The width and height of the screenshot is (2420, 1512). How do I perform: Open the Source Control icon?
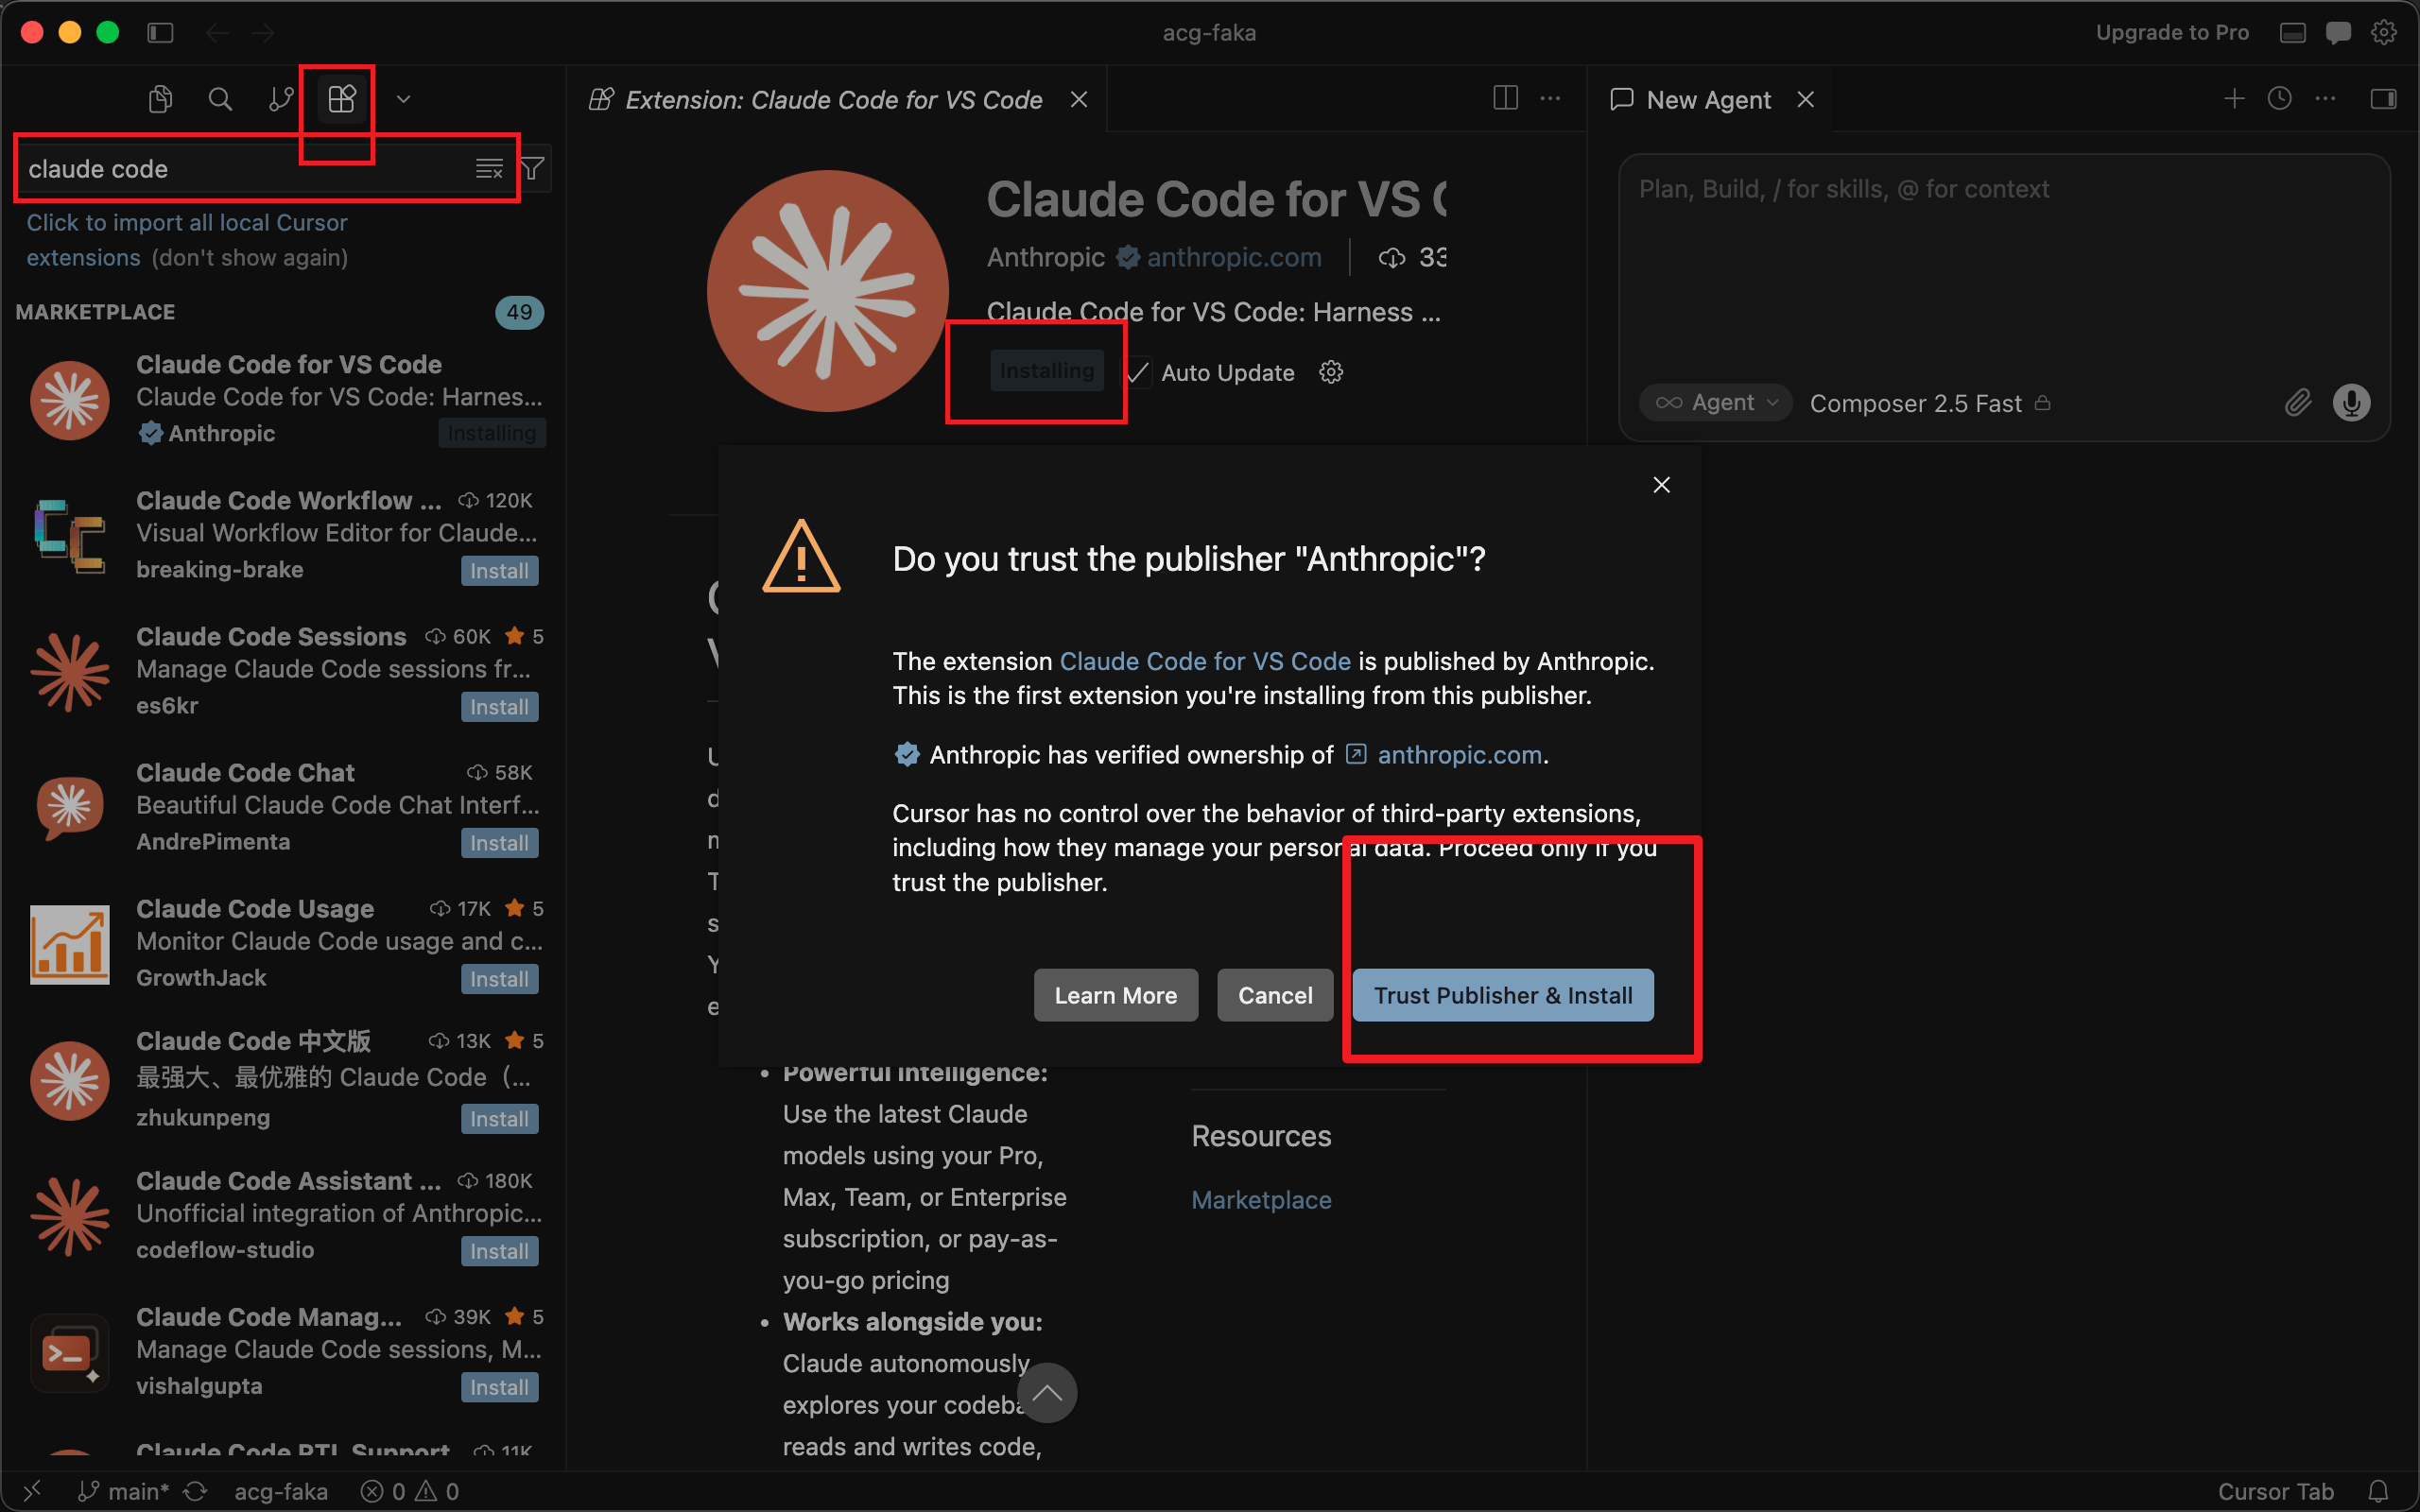pyautogui.click(x=281, y=99)
